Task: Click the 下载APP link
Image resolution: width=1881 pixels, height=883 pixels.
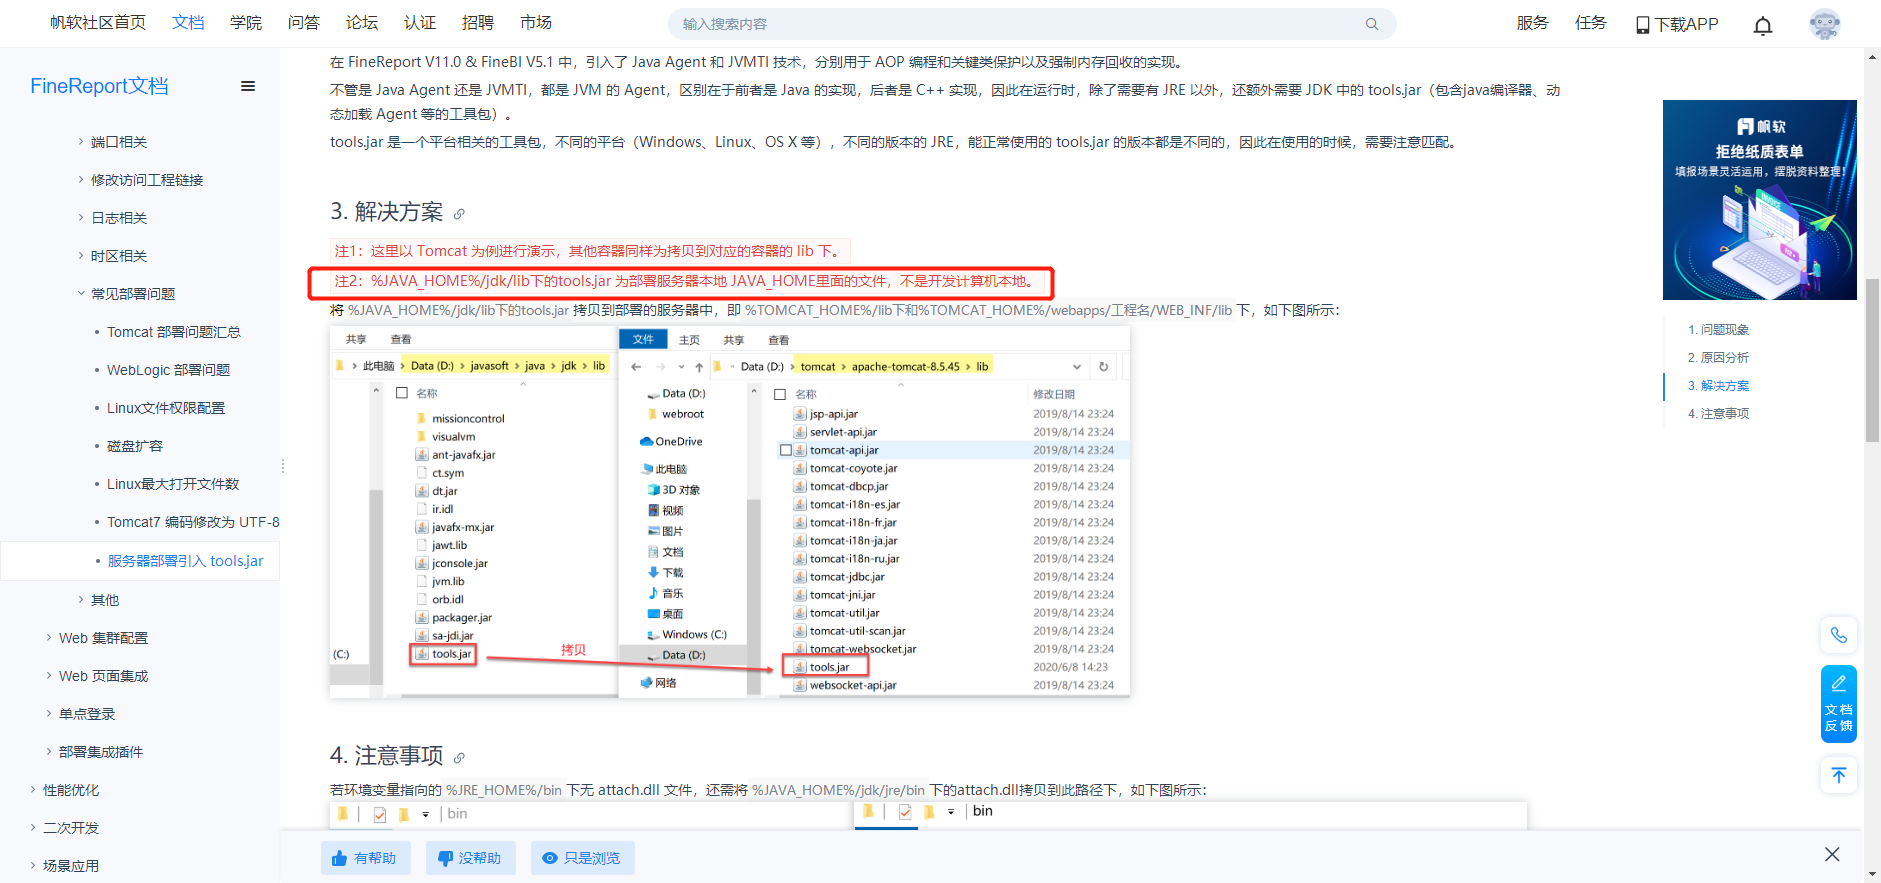Action: [1686, 24]
